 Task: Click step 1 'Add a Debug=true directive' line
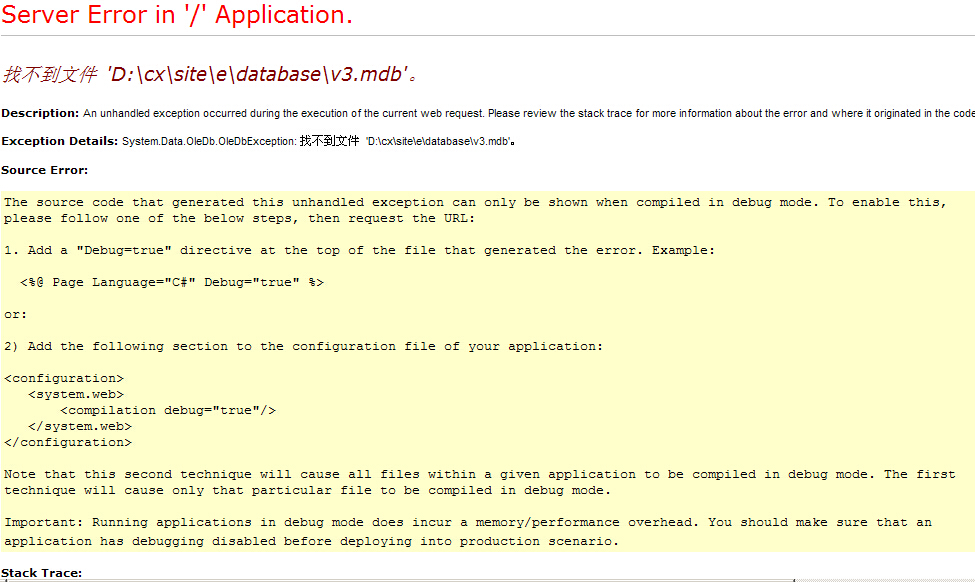tap(360, 250)
